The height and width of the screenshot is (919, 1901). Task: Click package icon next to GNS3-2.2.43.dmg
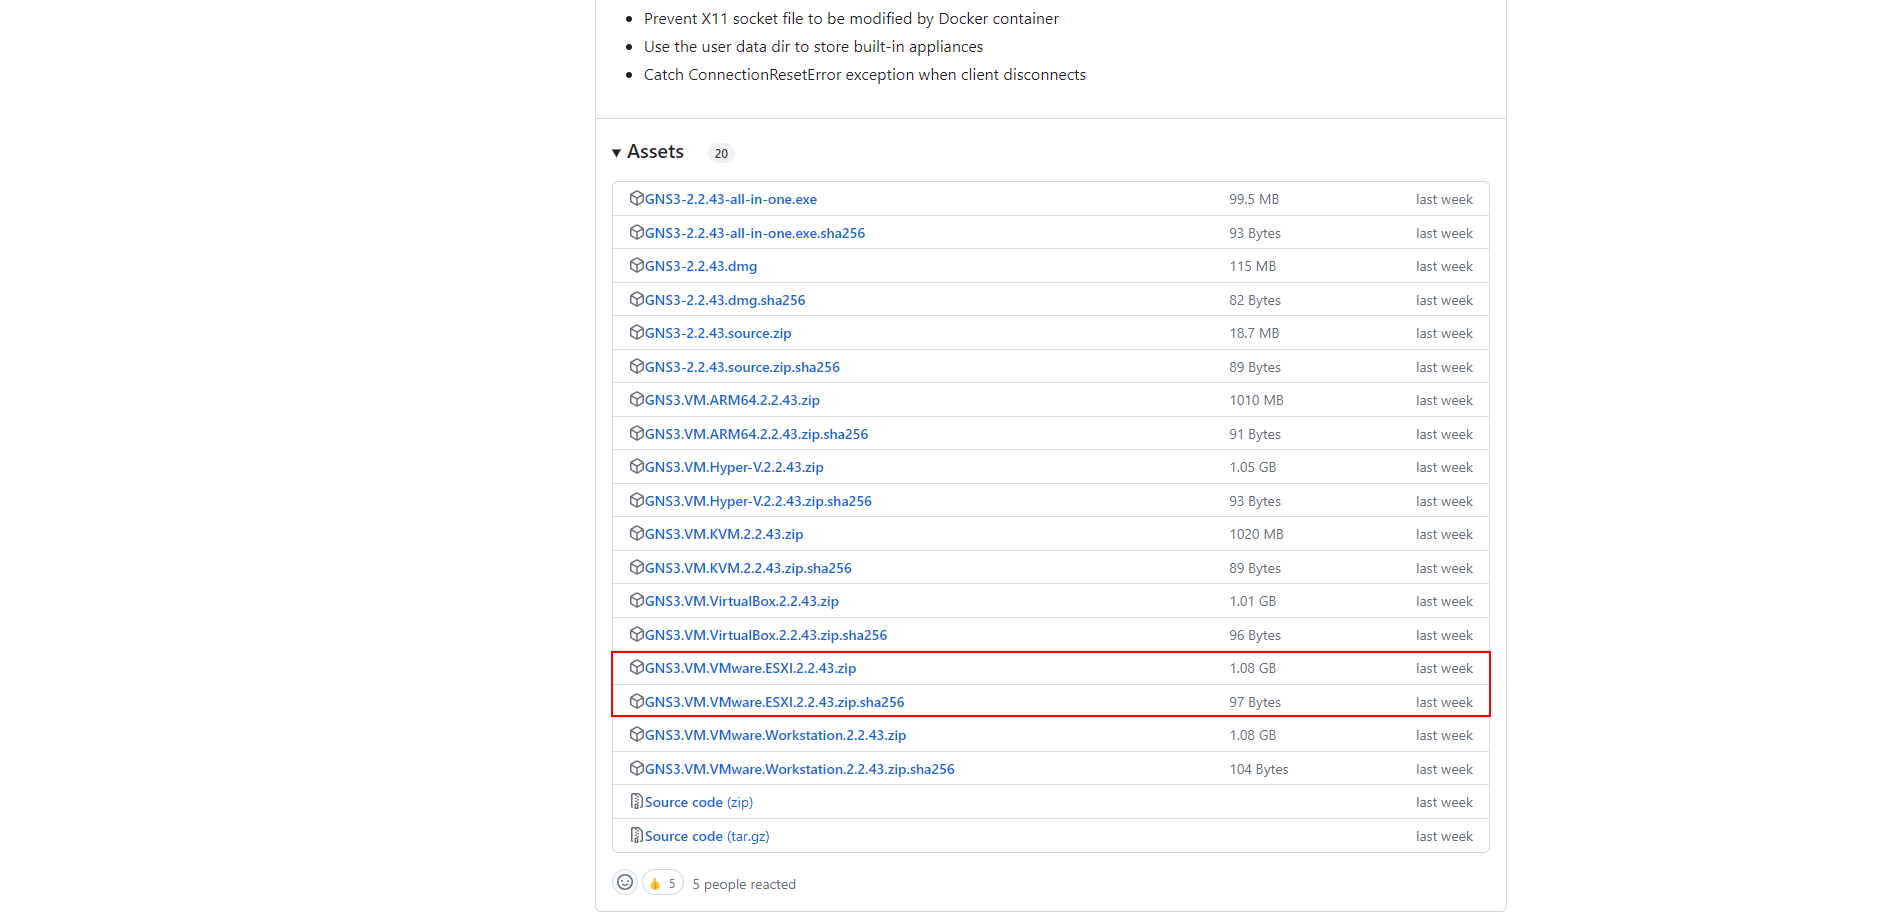point(636,266)
